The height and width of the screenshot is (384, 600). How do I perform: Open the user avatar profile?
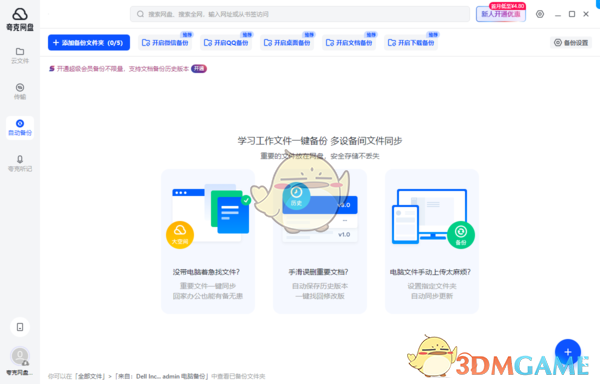click(x=20, y=357)
